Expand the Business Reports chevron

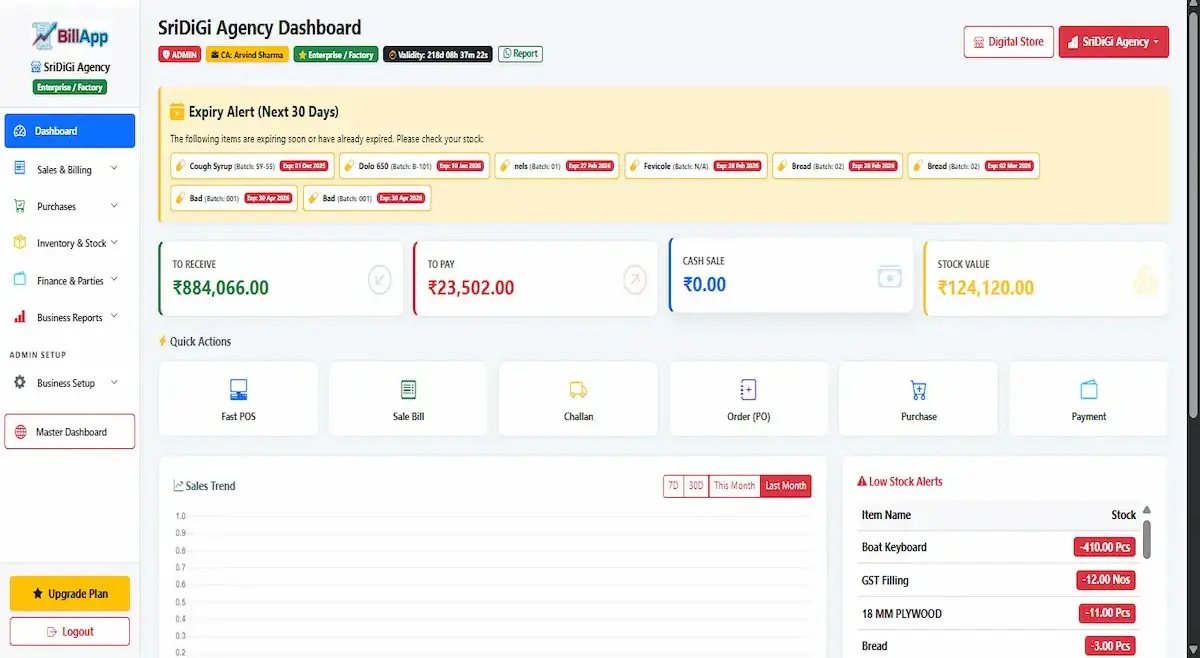114,316
